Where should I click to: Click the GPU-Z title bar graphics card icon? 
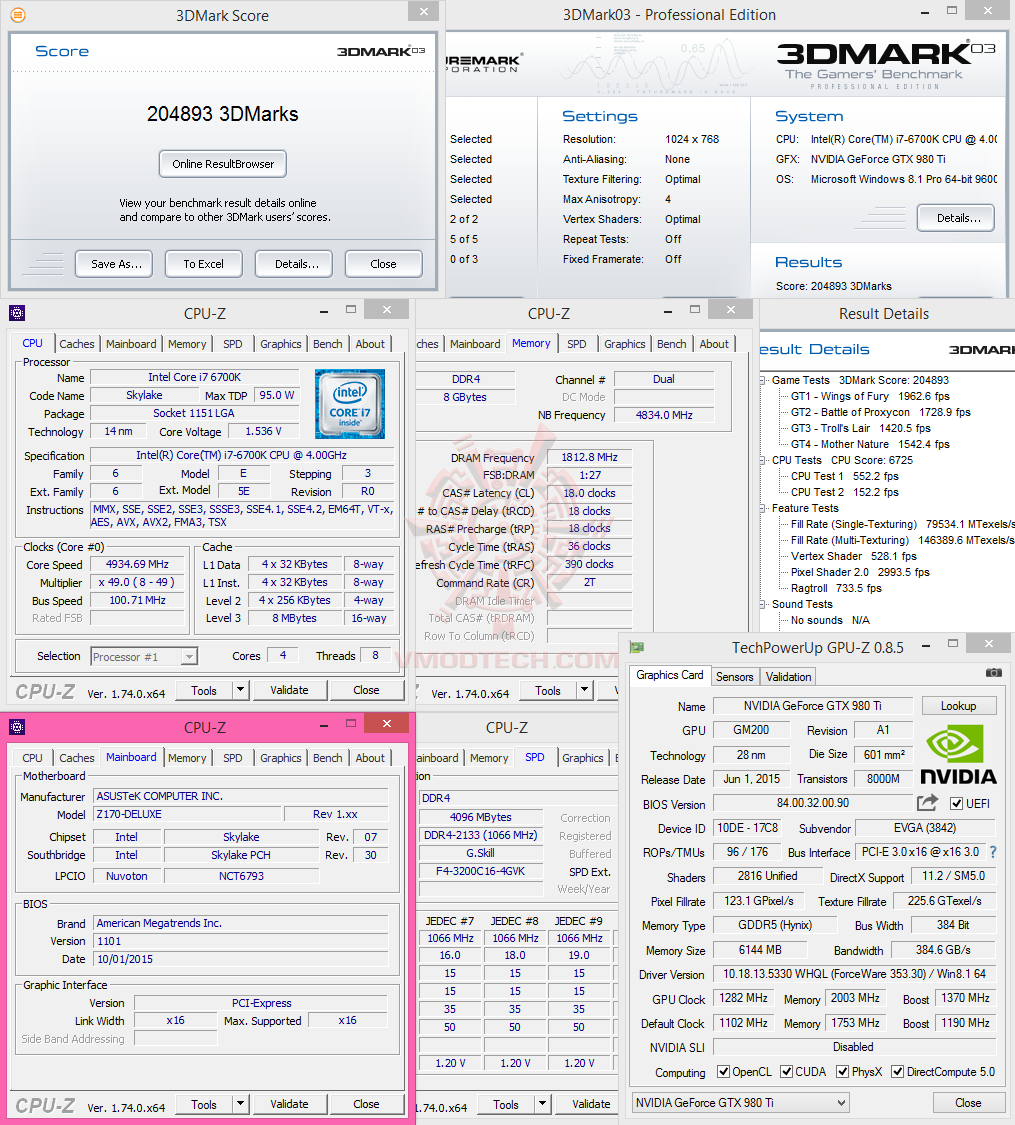[636, 648]
